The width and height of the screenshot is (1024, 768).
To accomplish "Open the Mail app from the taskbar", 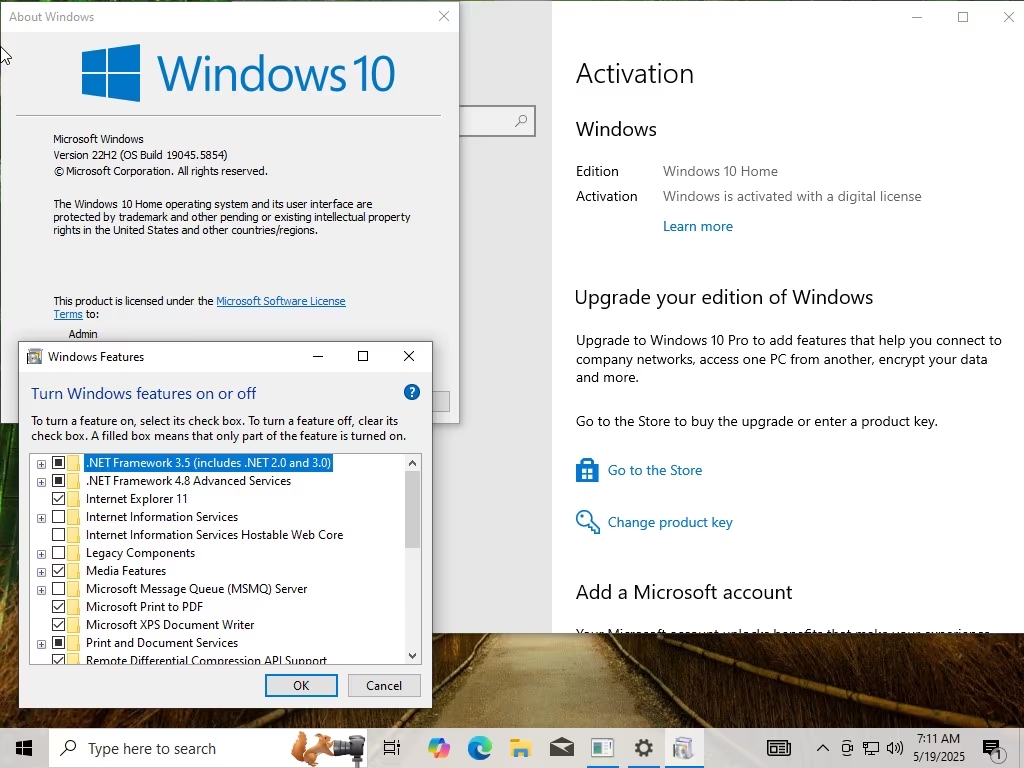I will pyautogui.click(x=562, y=748).
